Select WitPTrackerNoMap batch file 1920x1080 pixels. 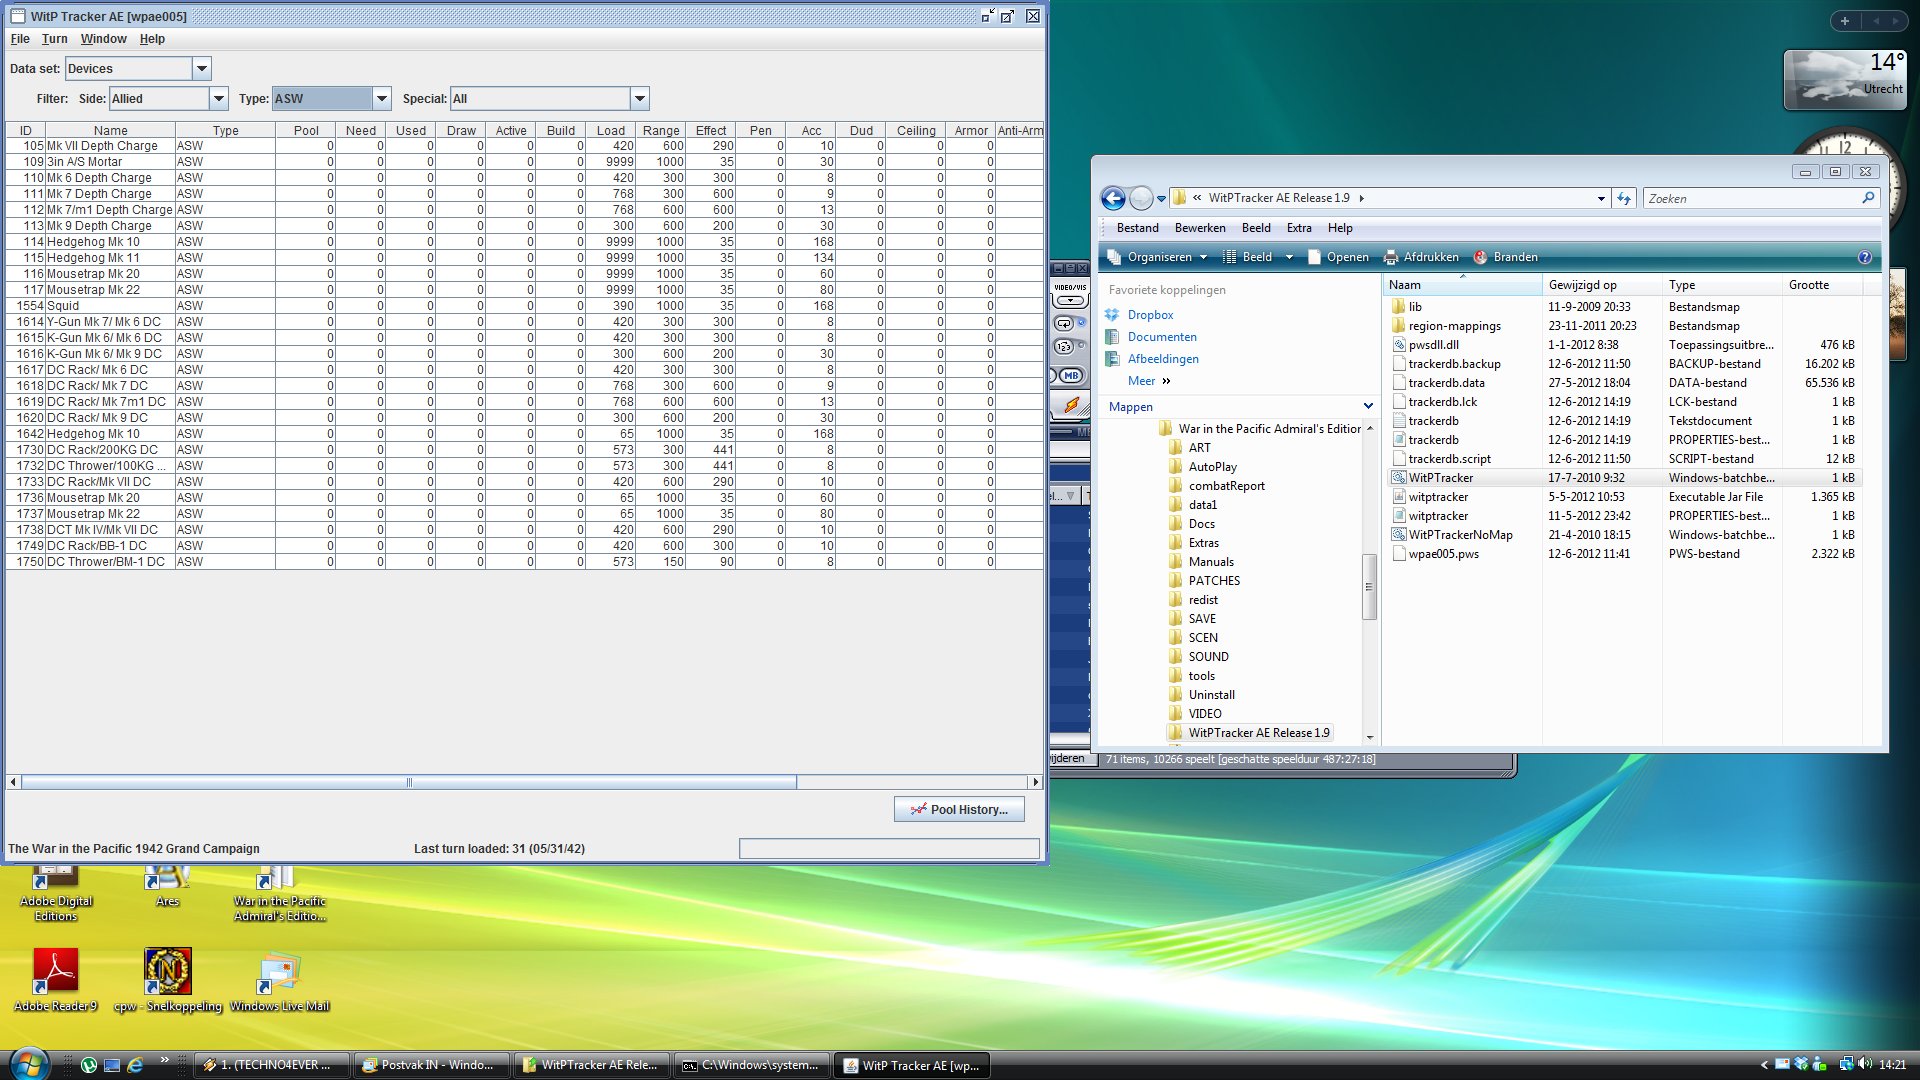click(1459, 535)
